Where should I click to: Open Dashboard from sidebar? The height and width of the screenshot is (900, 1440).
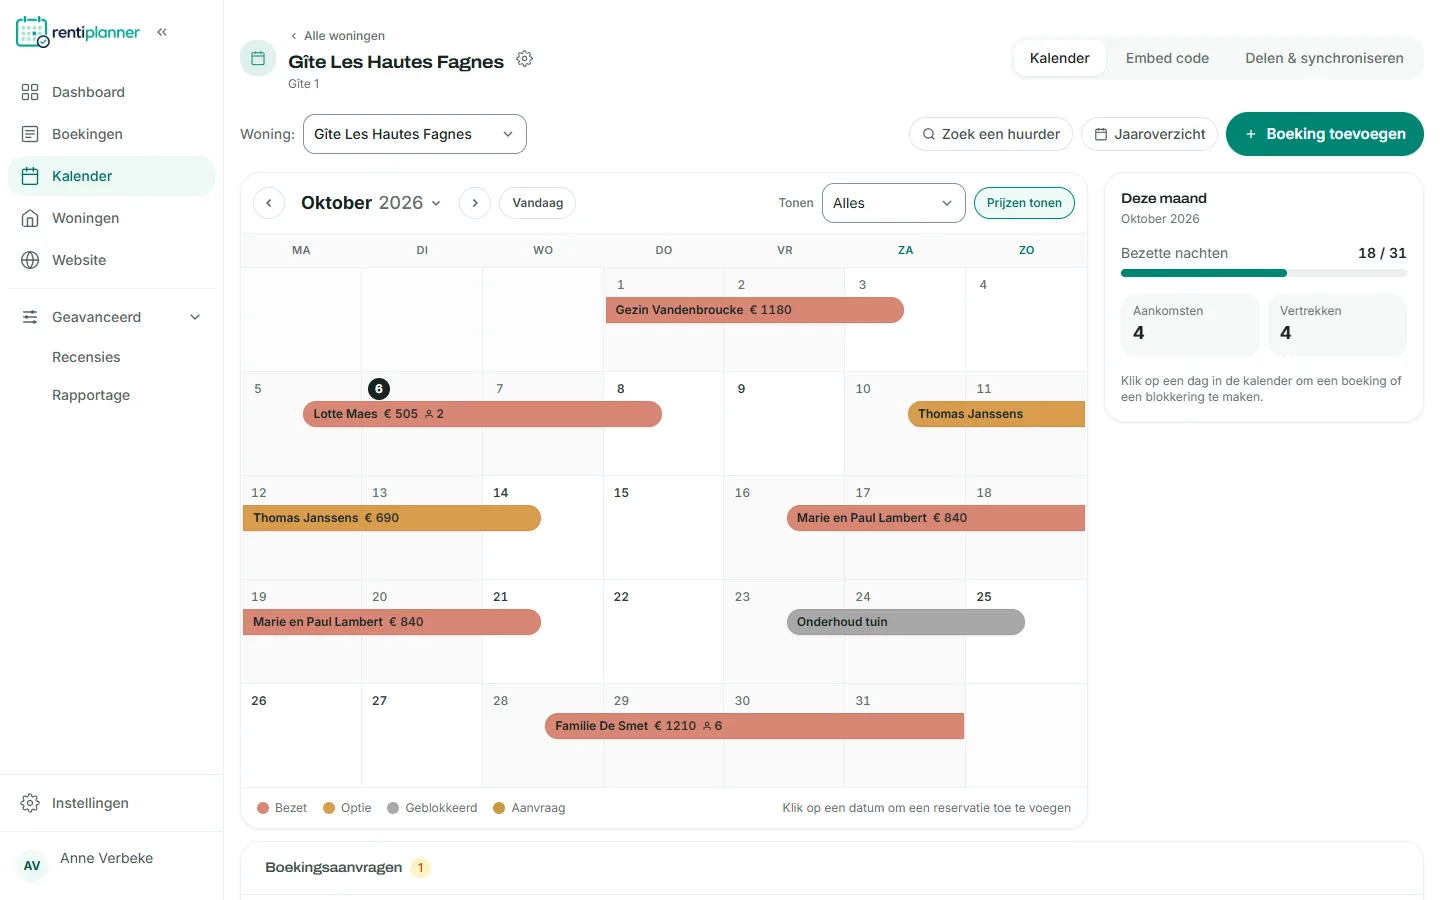click(x=111, y=92)
